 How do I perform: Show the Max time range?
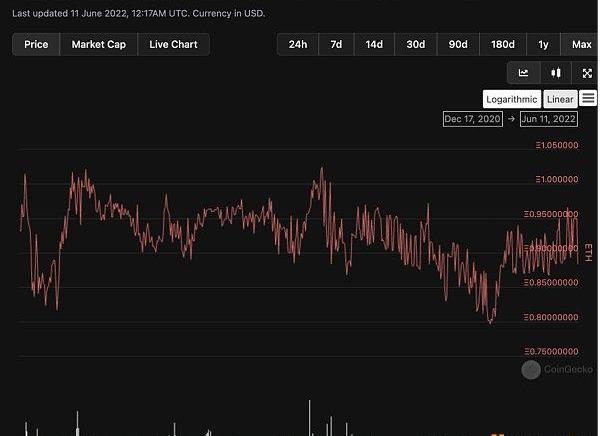tap(581, 45)
